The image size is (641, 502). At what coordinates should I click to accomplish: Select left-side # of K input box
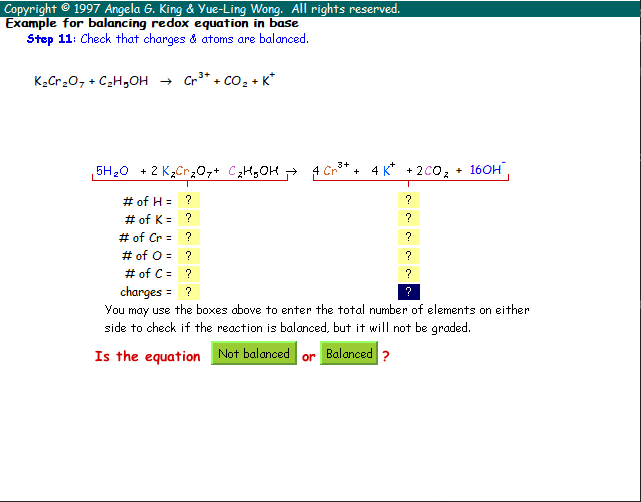188,218
